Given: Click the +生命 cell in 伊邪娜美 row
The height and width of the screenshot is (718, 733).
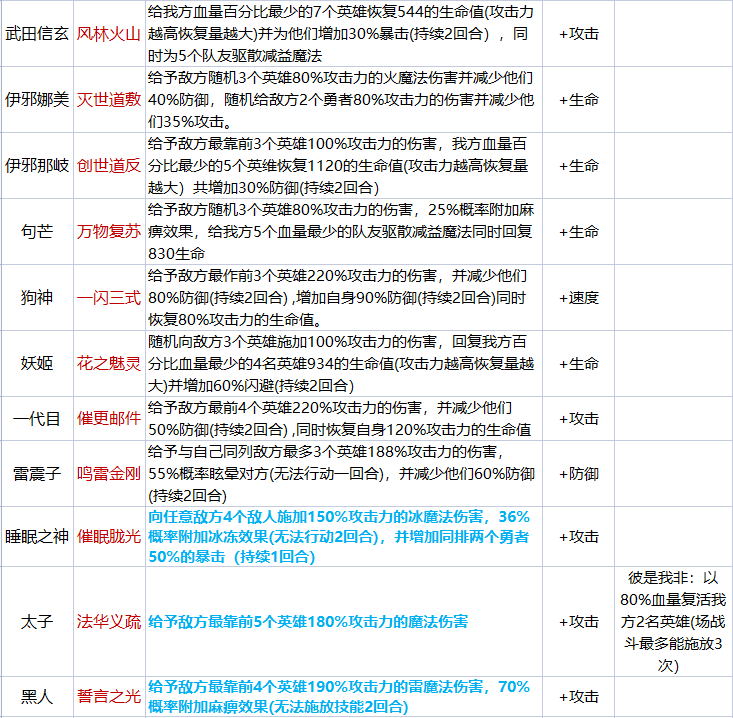Looking at the screenshot, I should tap(579, 100).
